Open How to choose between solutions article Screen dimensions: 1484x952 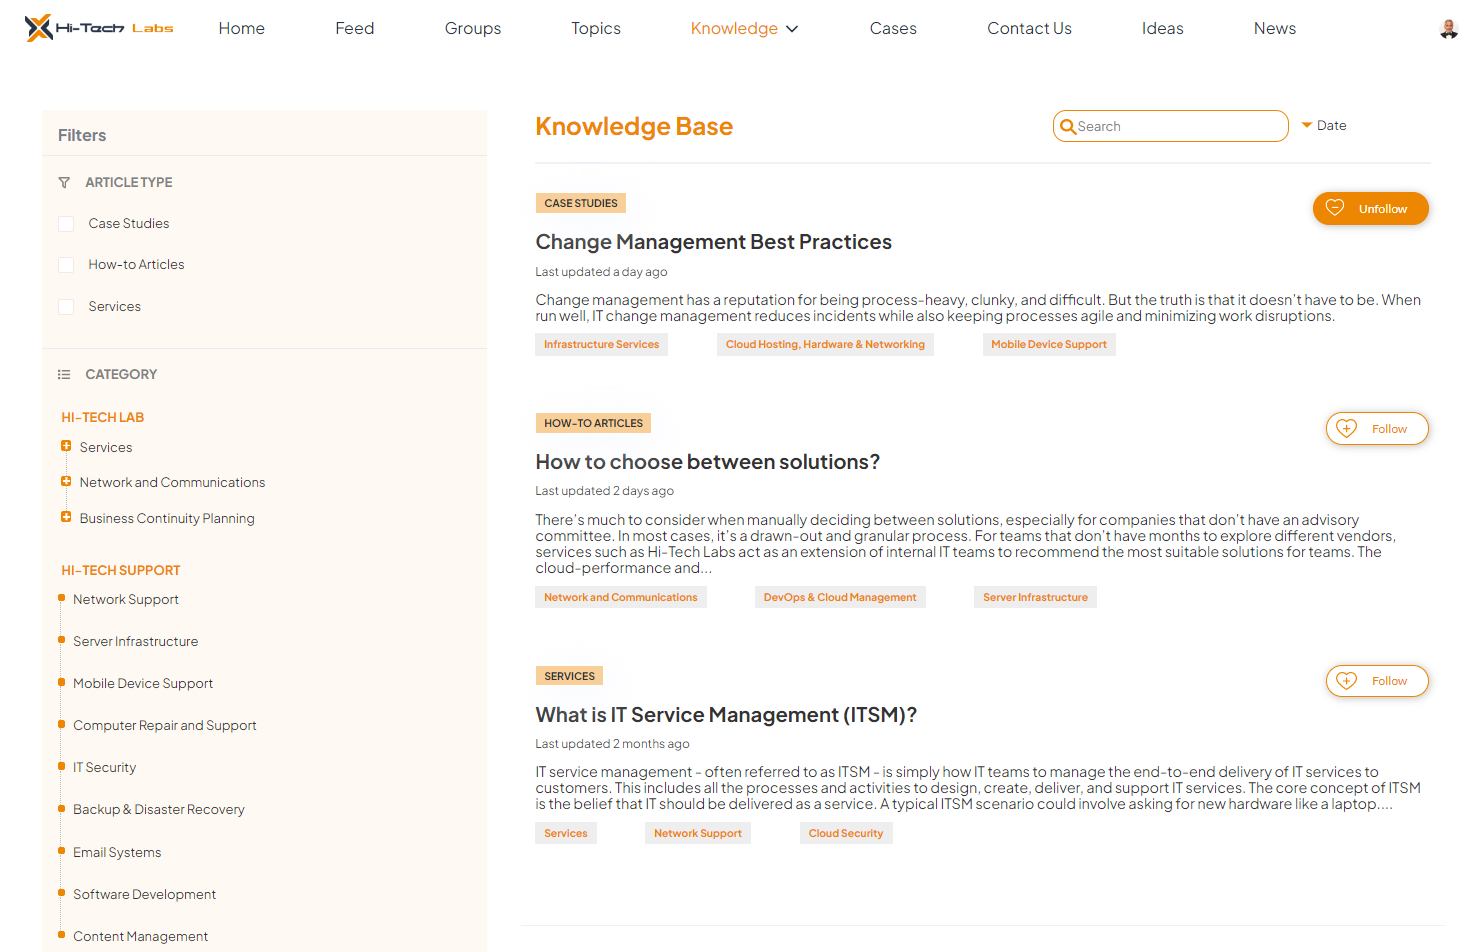pos(707,462)
